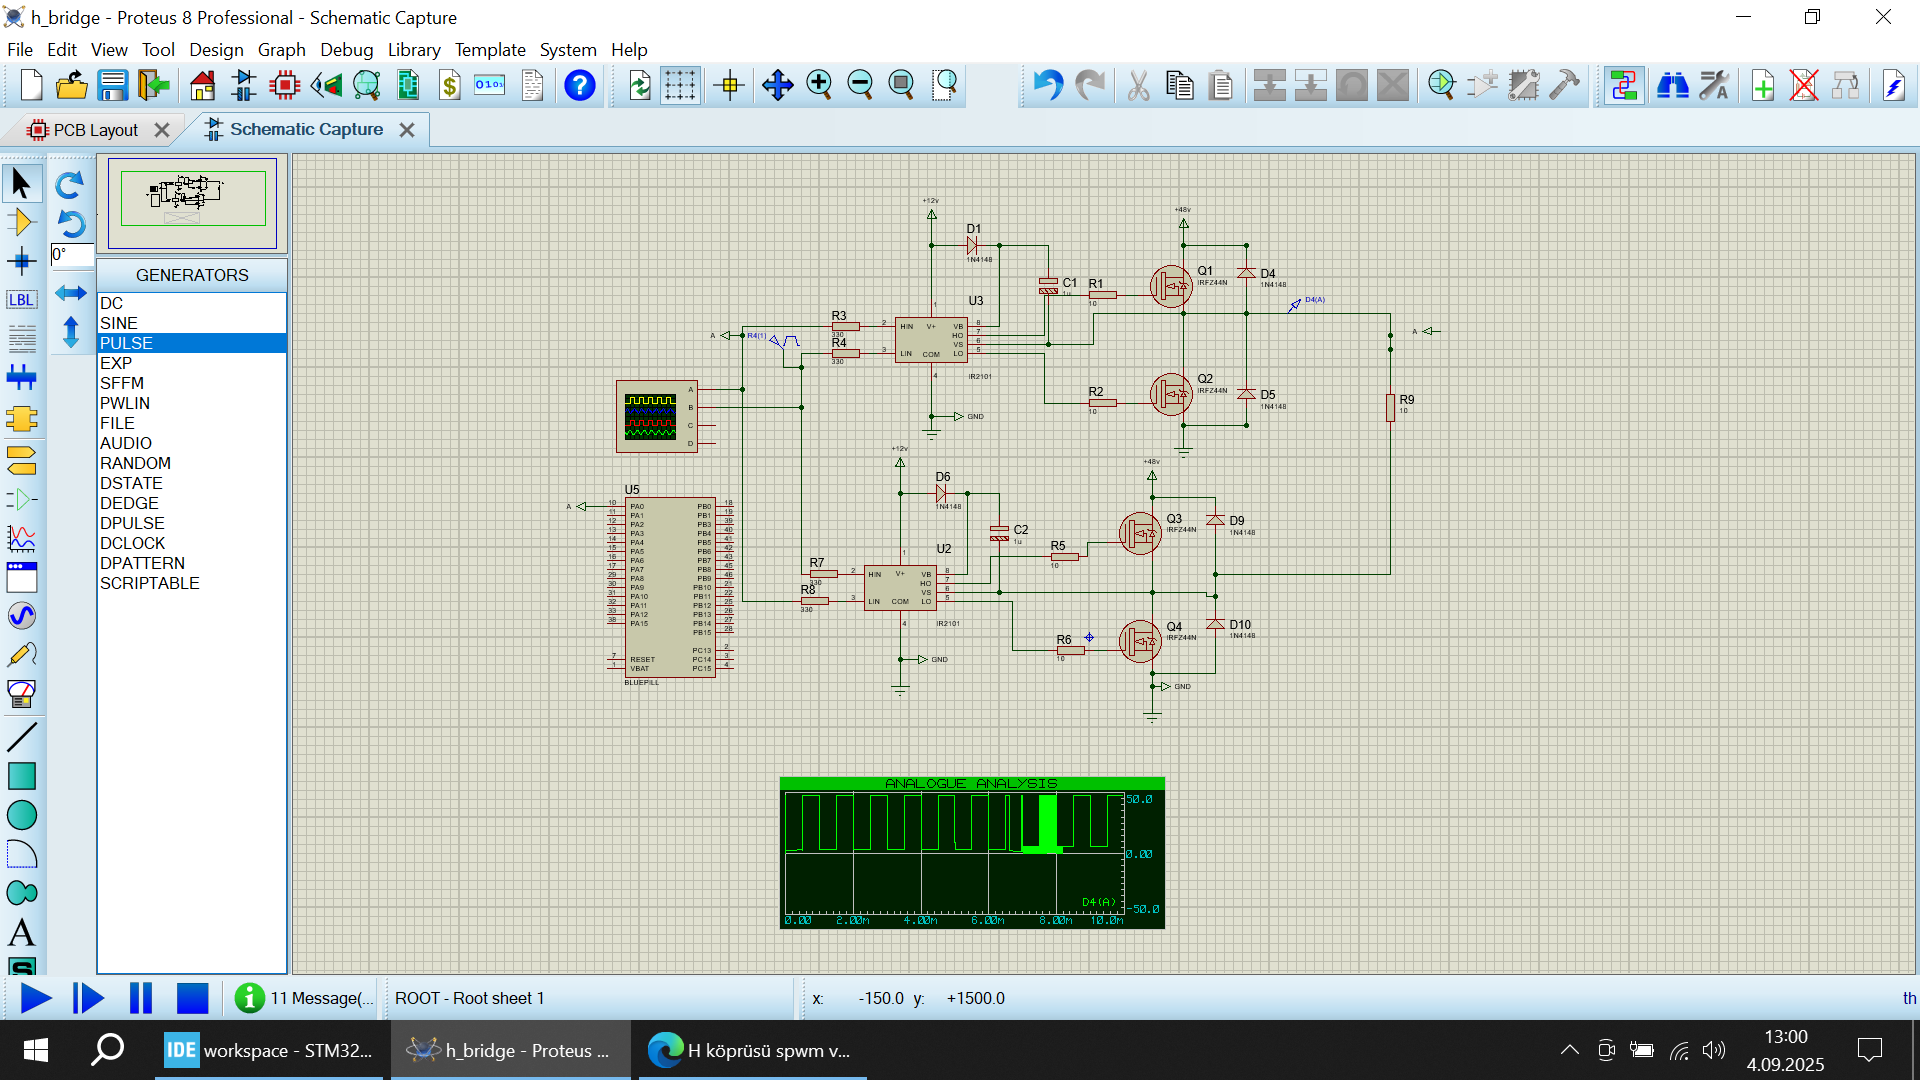The height and width of the screenshot is (1080, 1920).
Task: Open the Design menu
Action: tap(216, 50)
